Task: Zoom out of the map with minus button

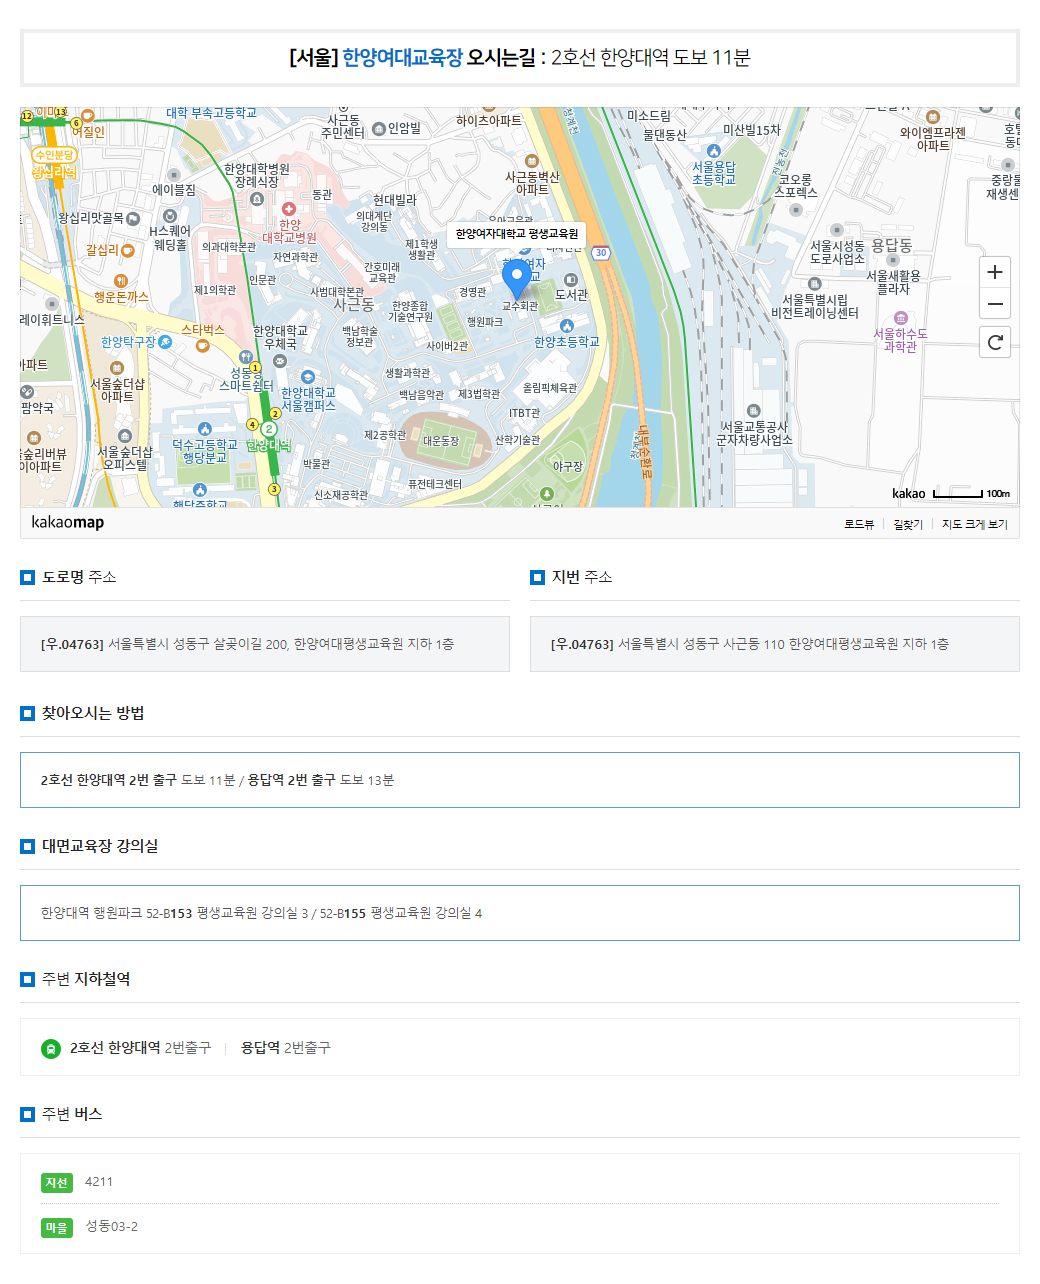Action: (994, 304)
